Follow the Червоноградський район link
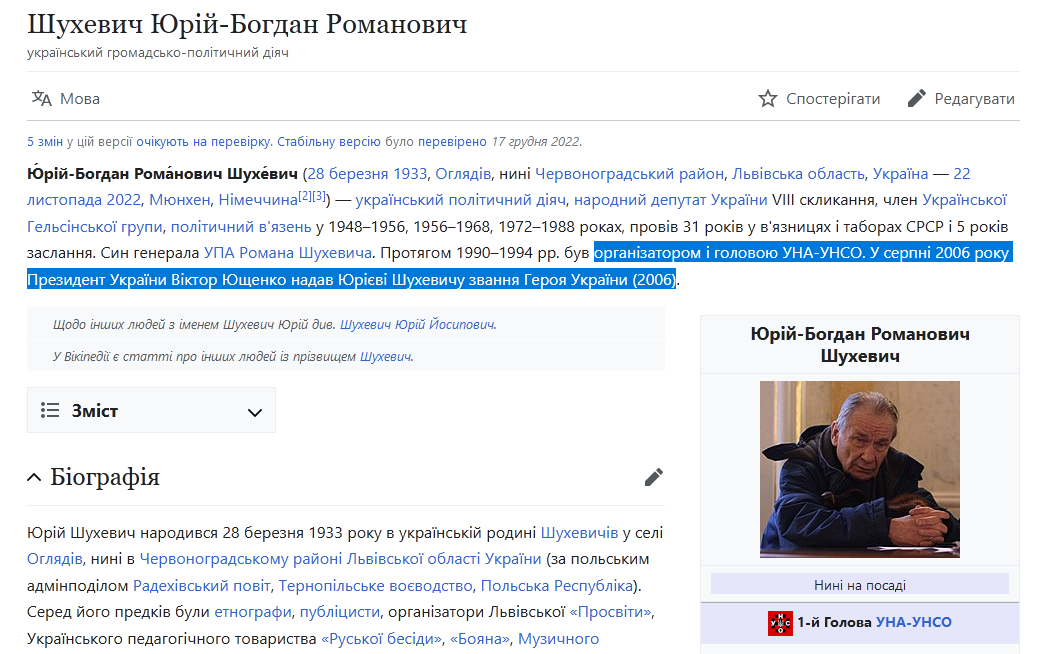 (x=629, y=174)
